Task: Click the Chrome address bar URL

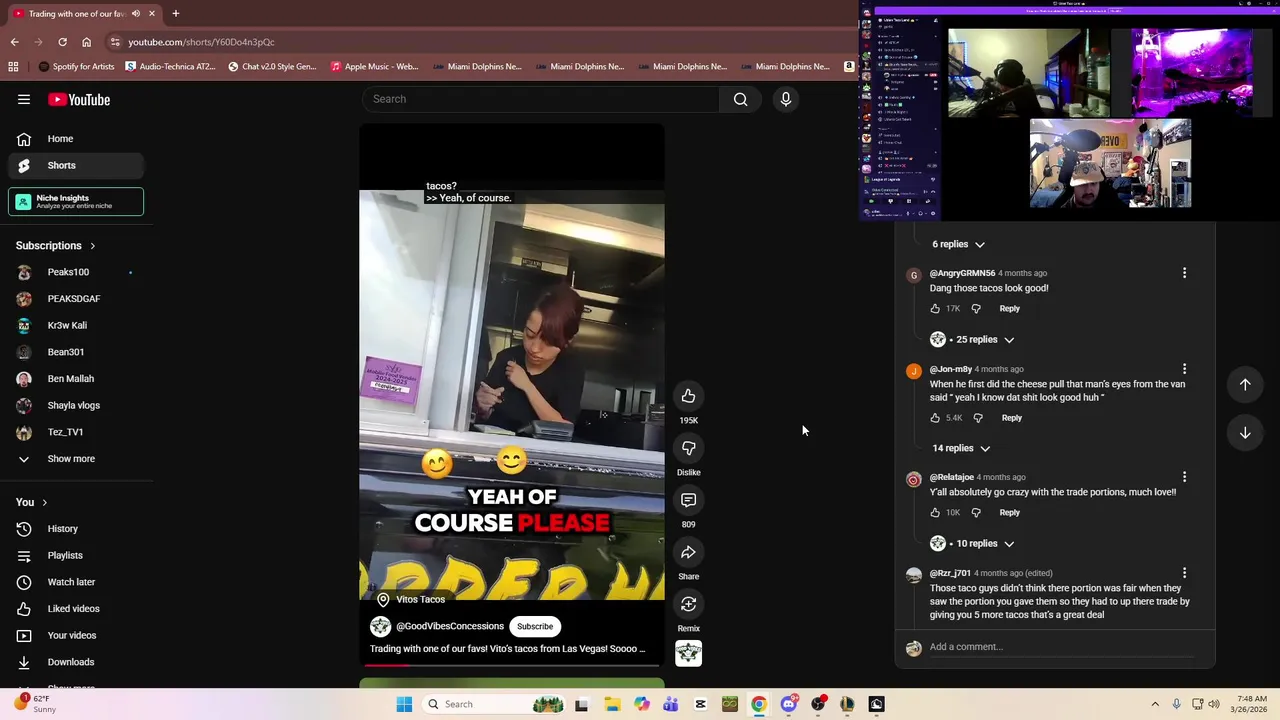Action: coord(201,42)
